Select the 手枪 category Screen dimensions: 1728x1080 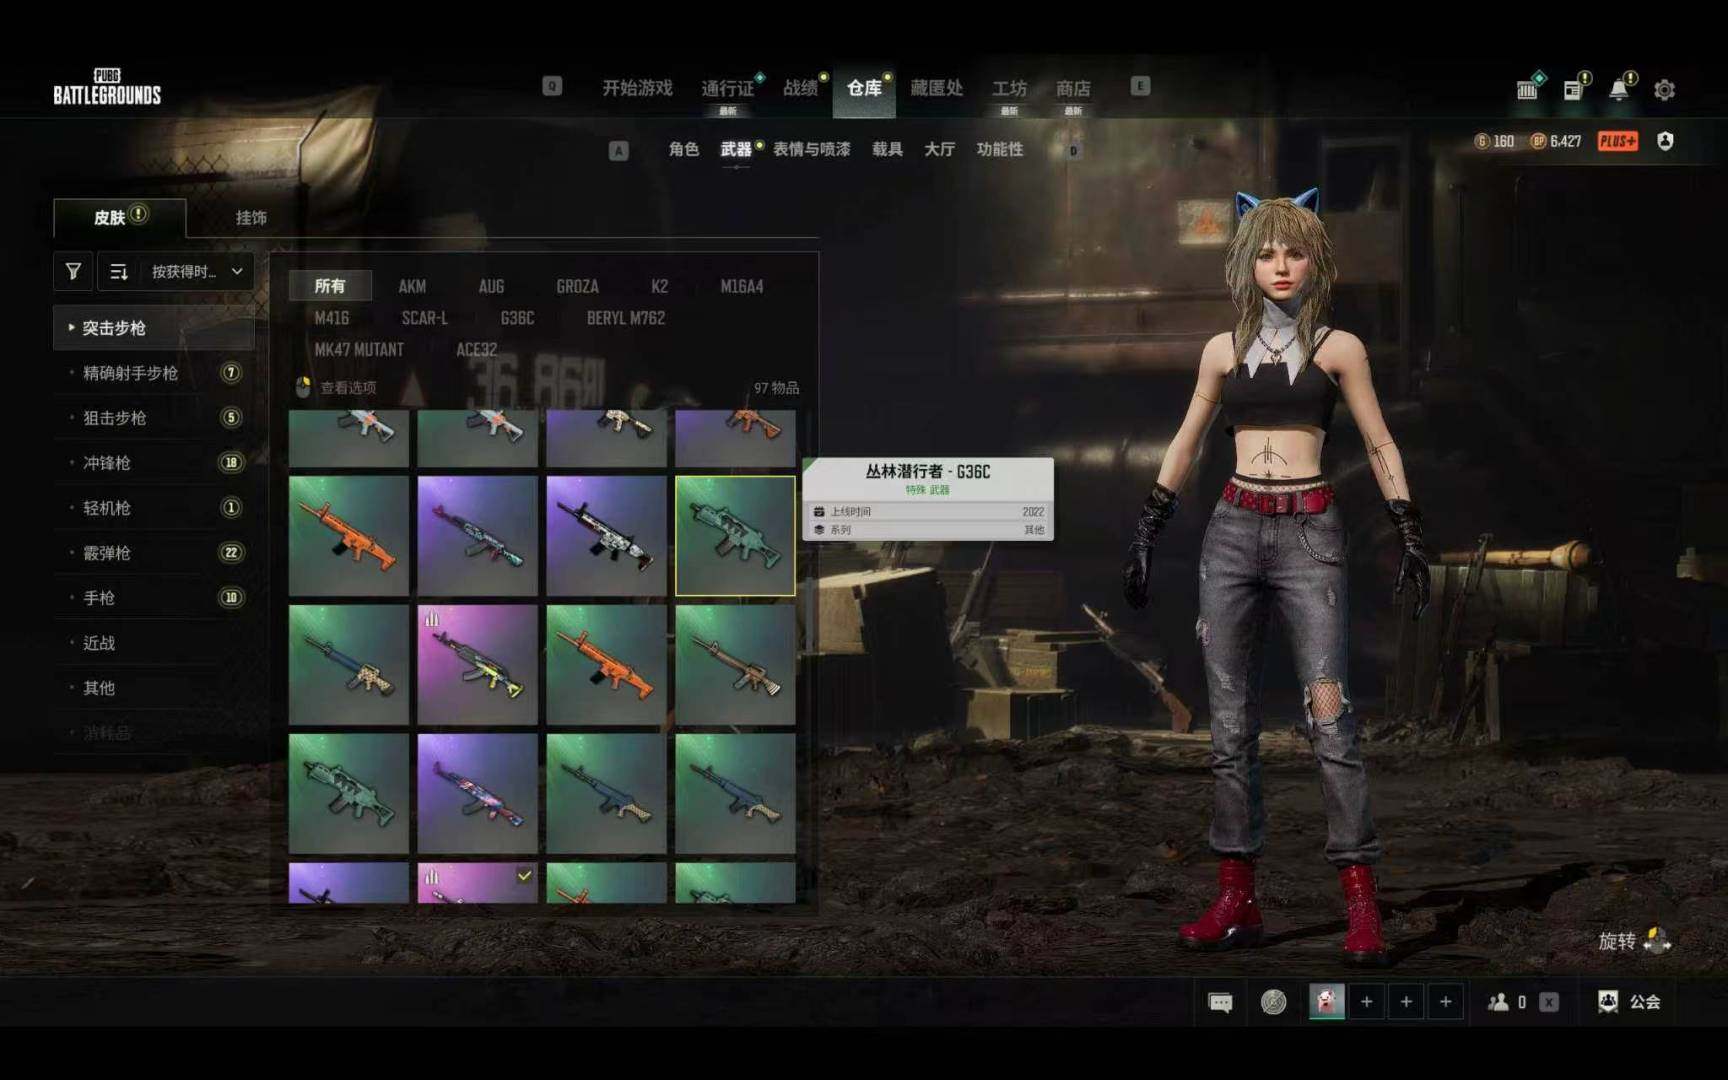154,598
